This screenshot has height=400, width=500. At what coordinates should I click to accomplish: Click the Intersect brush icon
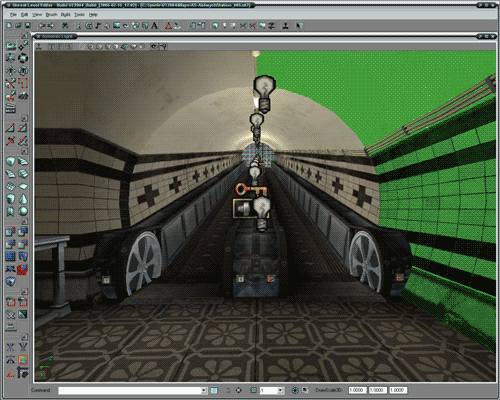tap(11, 244)
